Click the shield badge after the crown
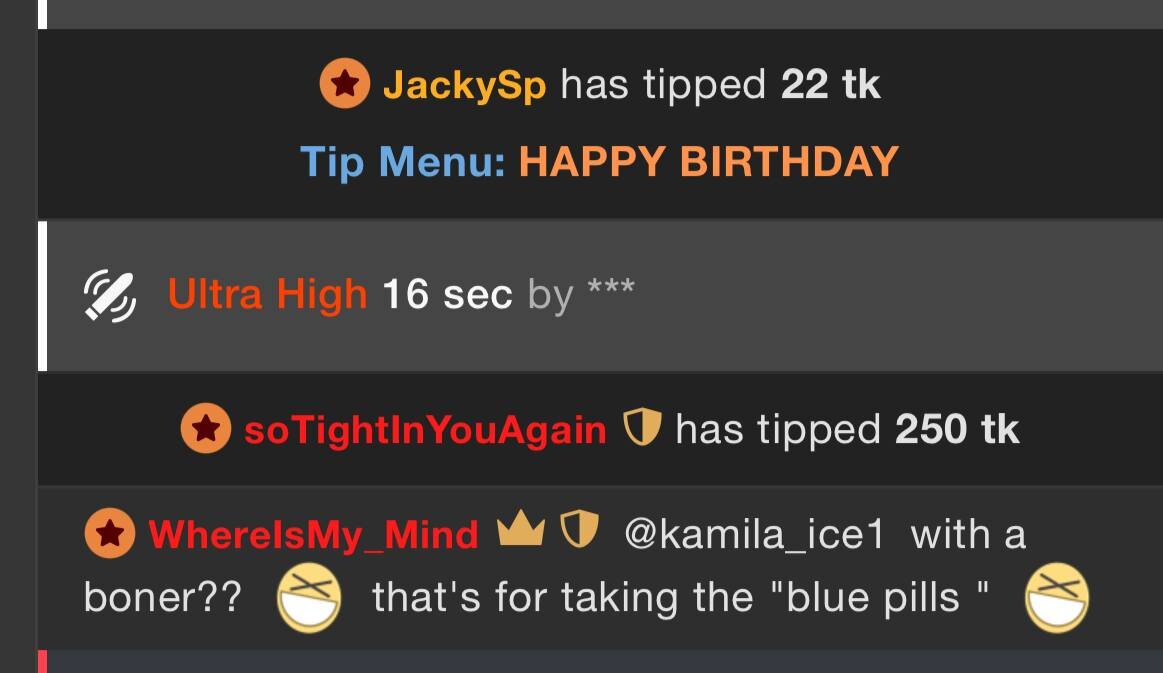 pos(579,530)
